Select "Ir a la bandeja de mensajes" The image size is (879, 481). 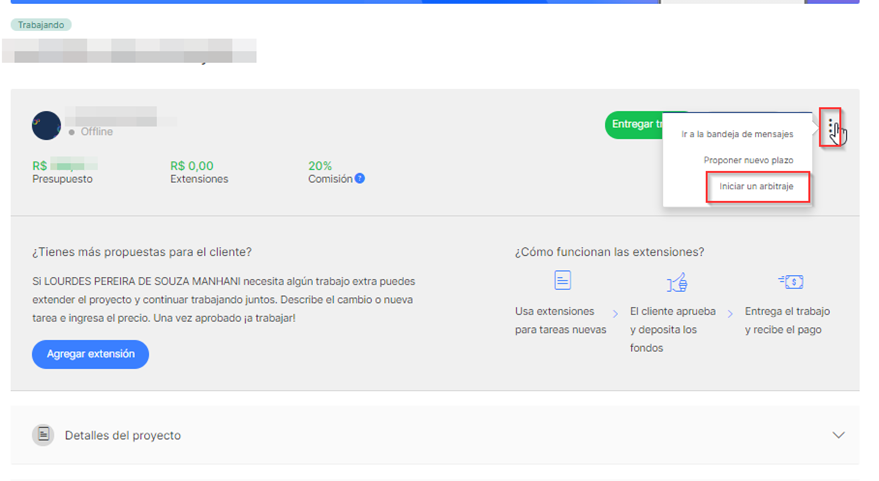(737, 134)
